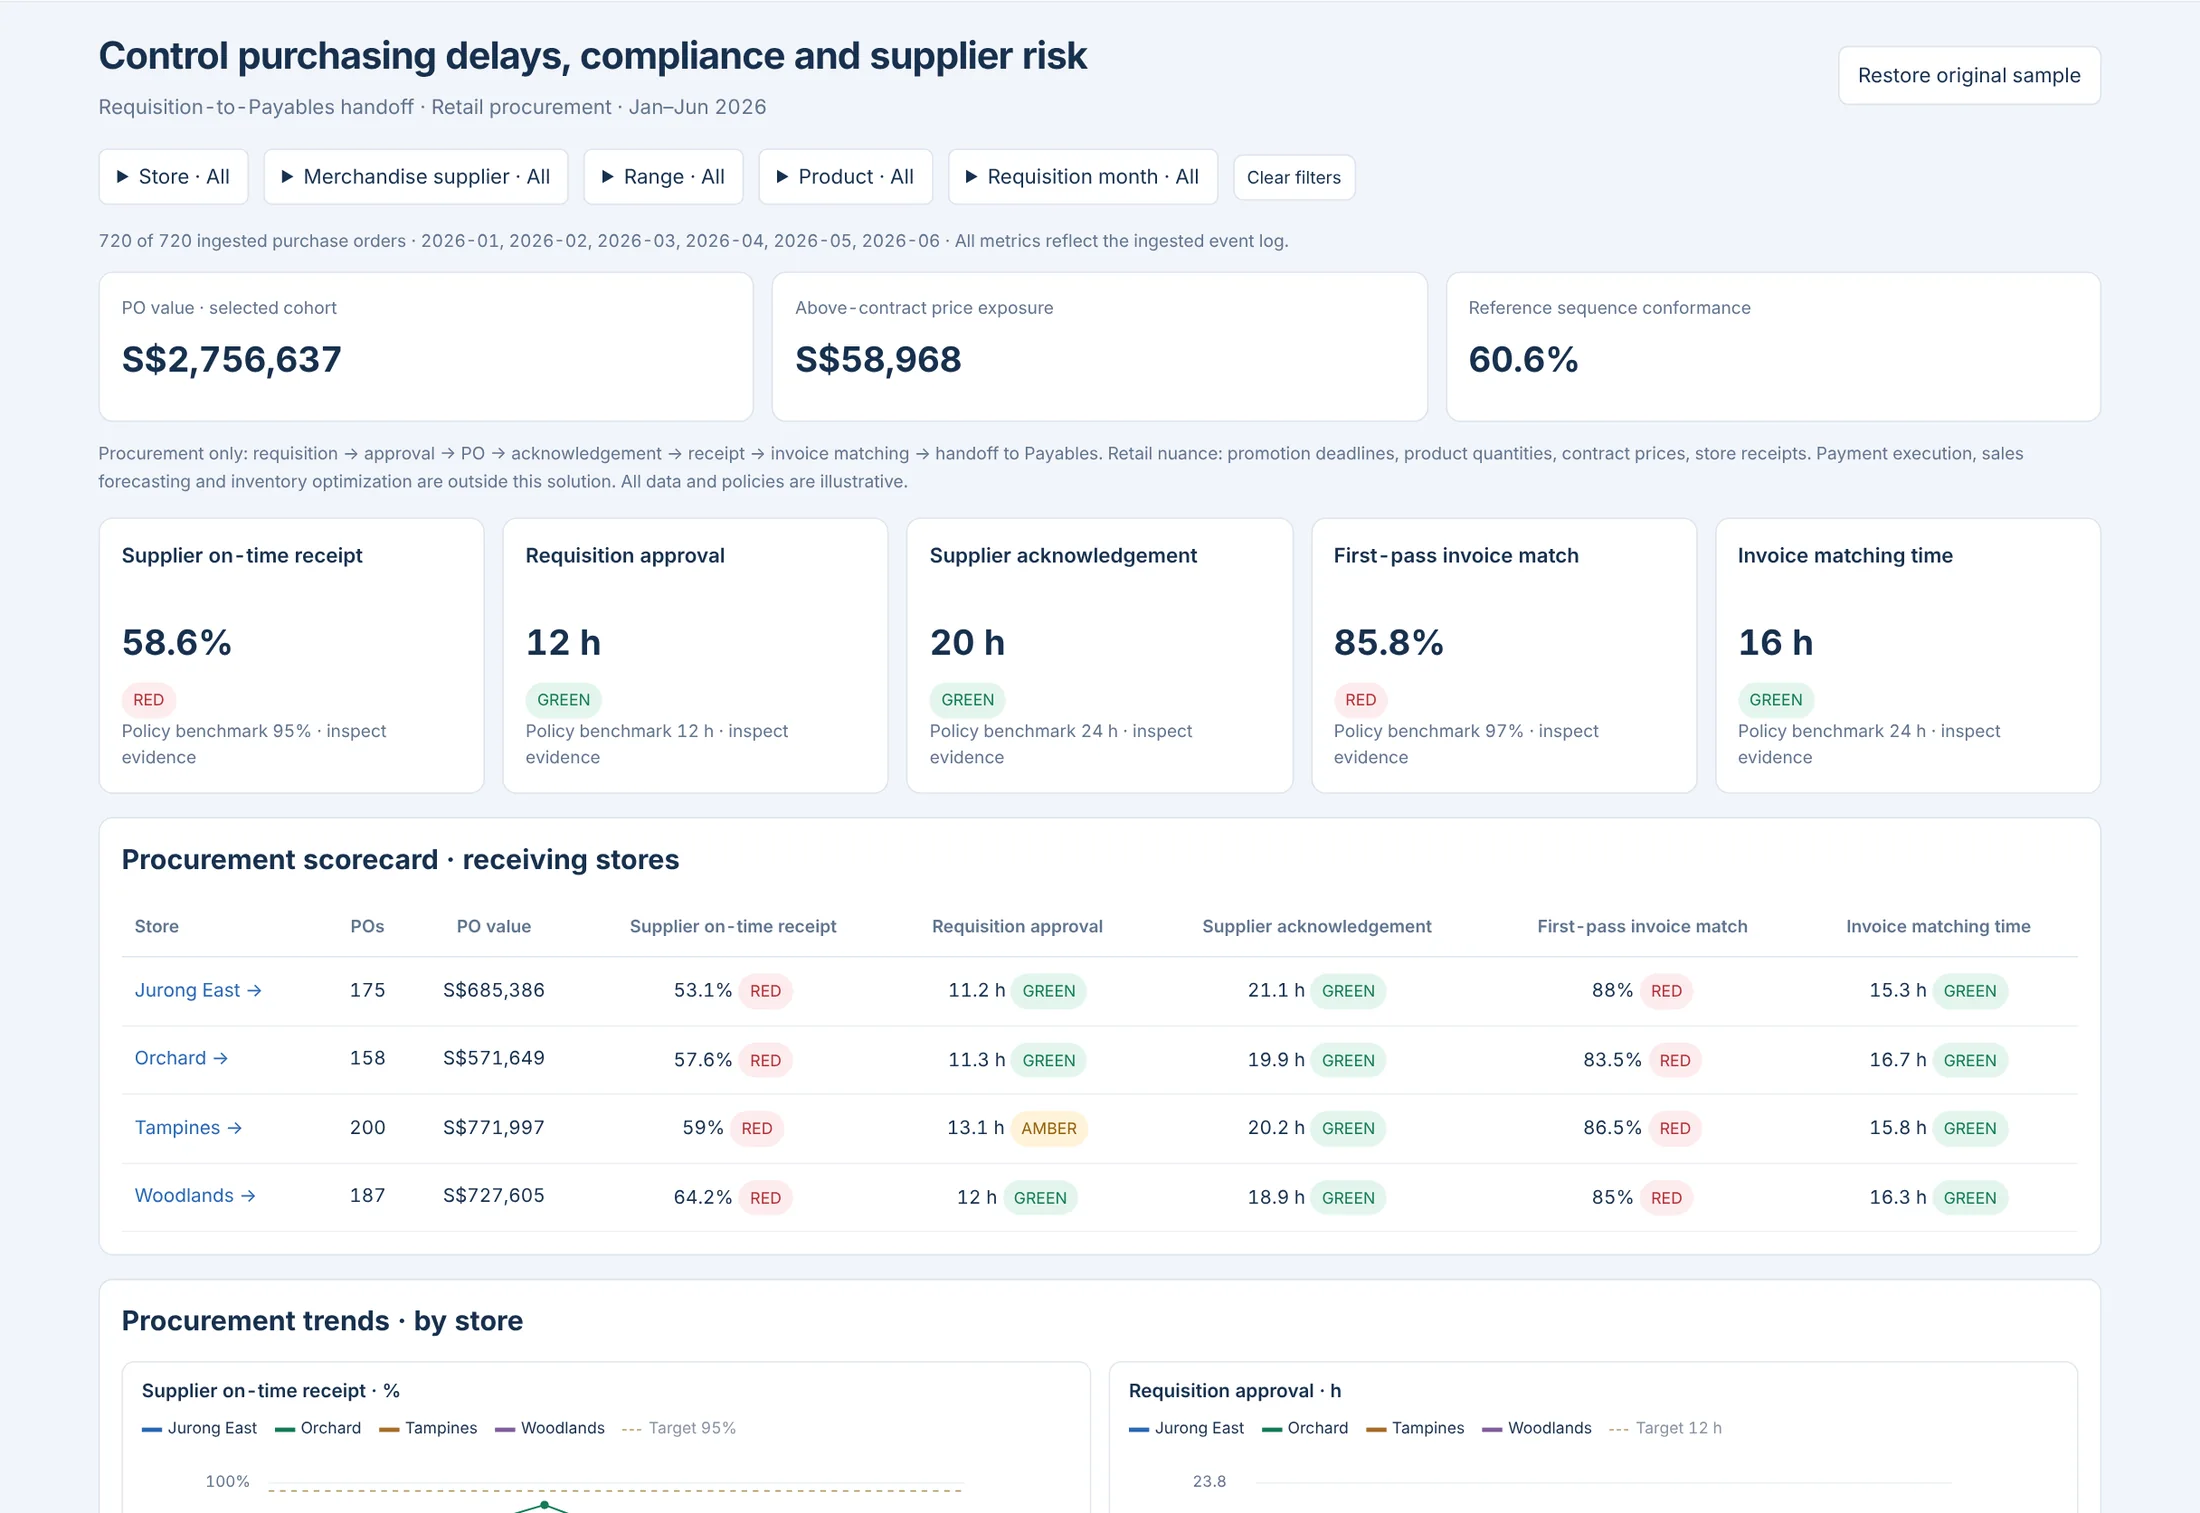Open the Merchandise supplier filter

pos(416,177)
